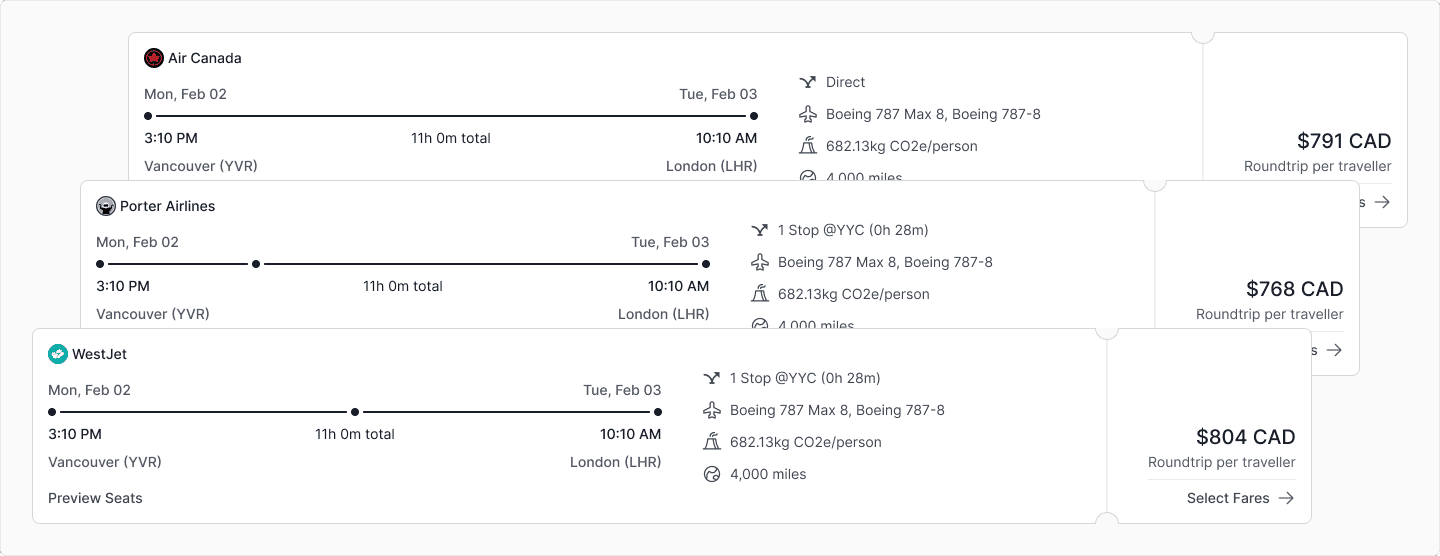
Task: Click the airplane icon on Air Canada card
Action: [808, 114]
